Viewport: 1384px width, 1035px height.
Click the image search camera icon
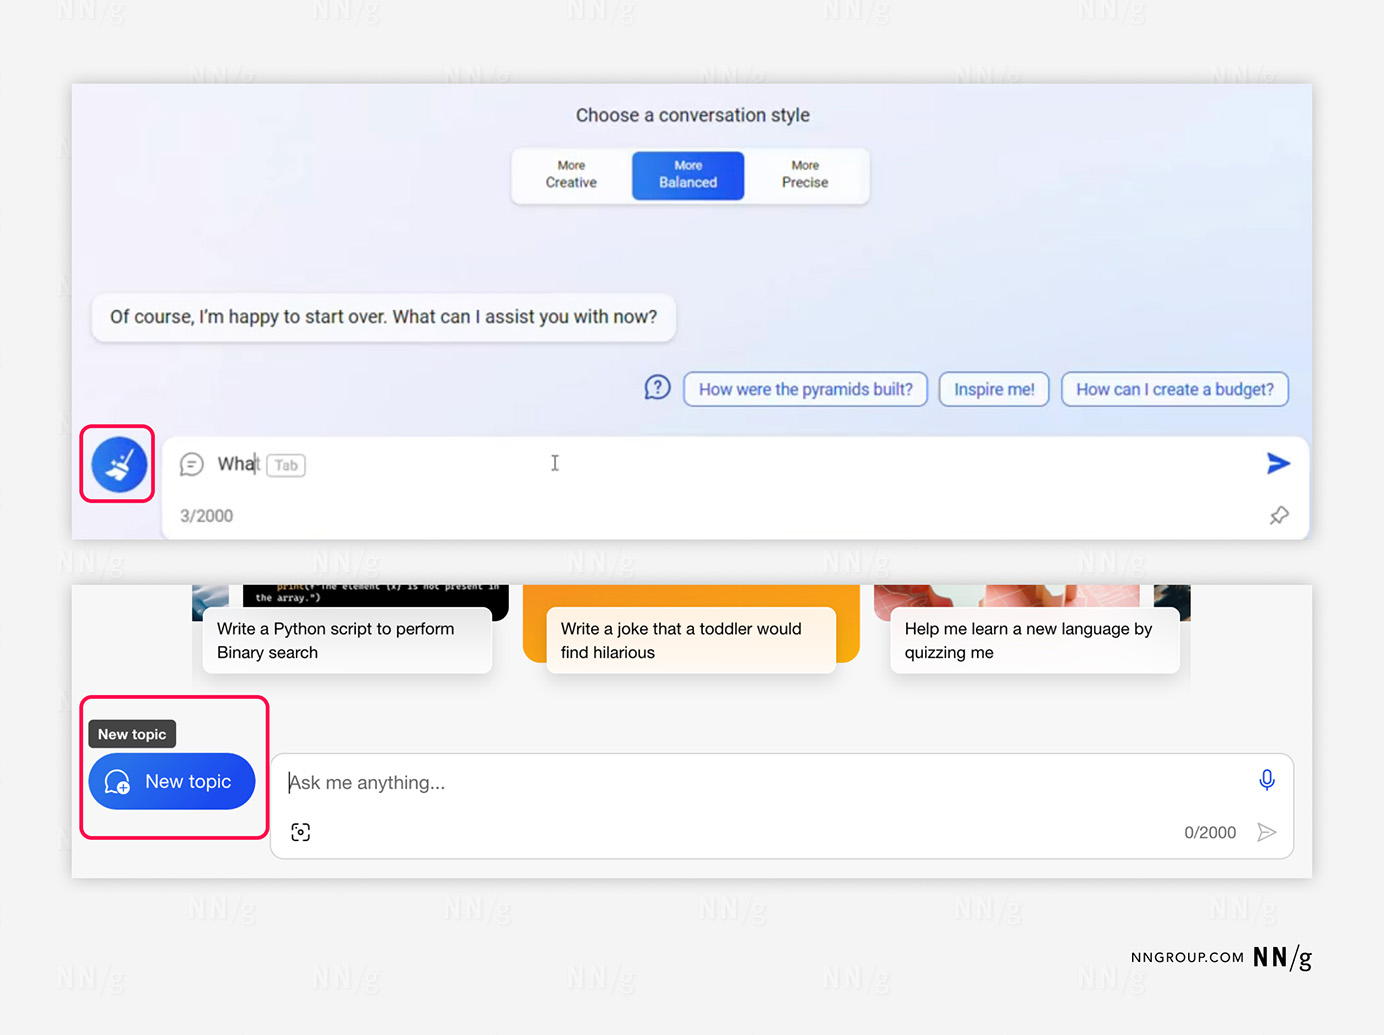[x=300, y=832]
